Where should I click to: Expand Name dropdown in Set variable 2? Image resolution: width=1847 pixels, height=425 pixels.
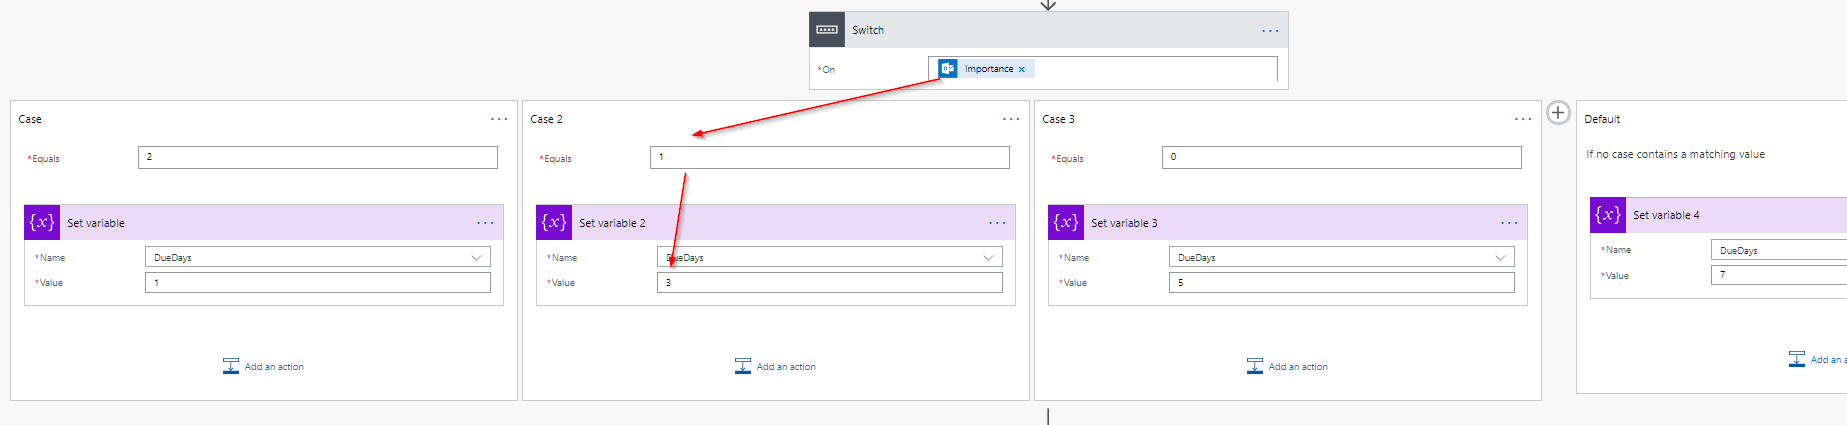(989, 258)
